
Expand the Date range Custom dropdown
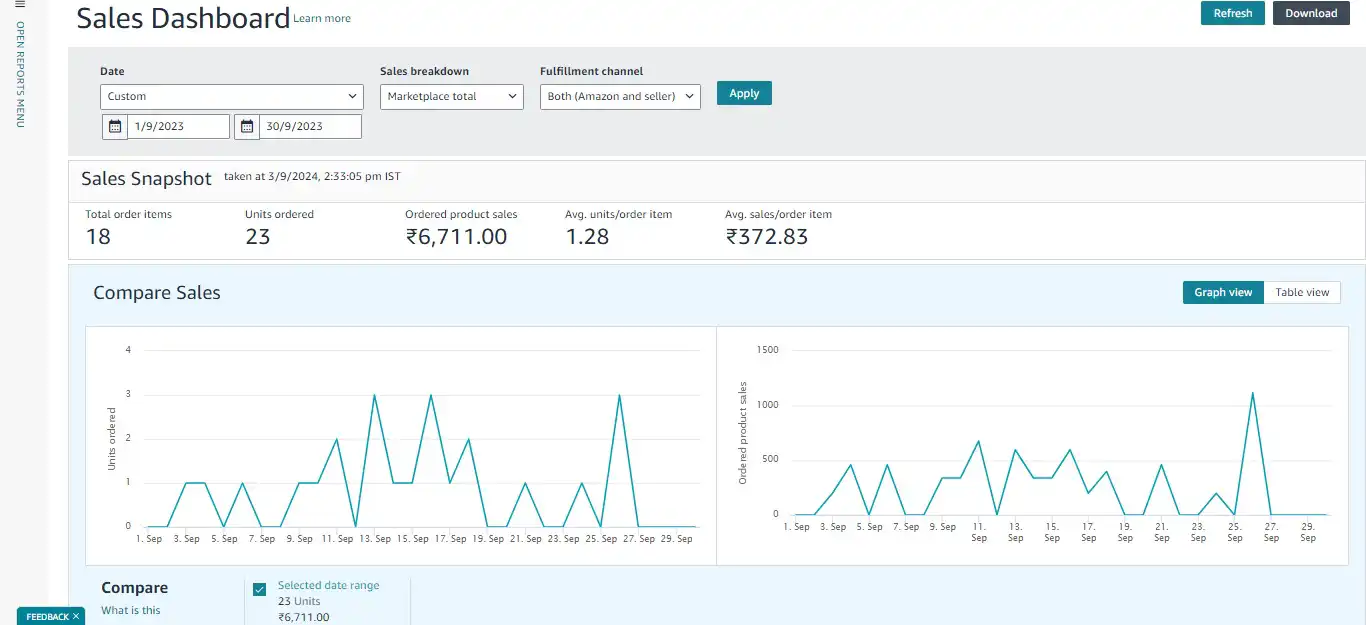coord(232,96)
